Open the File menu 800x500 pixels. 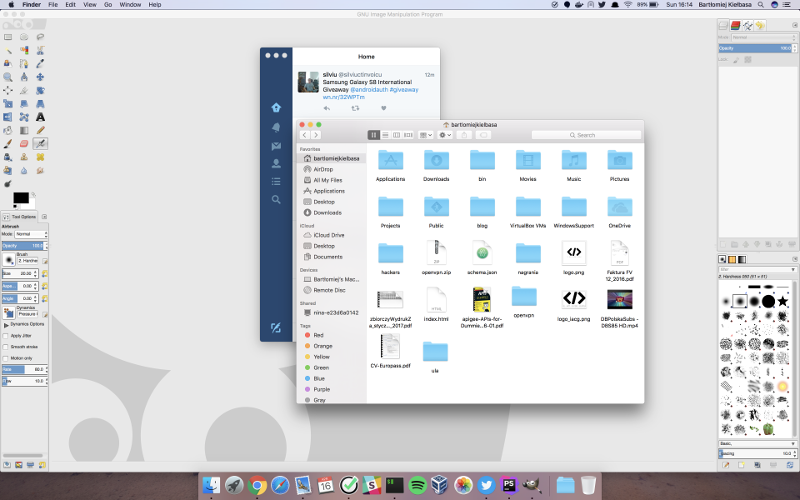pyautogui.click(x=53, y=5)
